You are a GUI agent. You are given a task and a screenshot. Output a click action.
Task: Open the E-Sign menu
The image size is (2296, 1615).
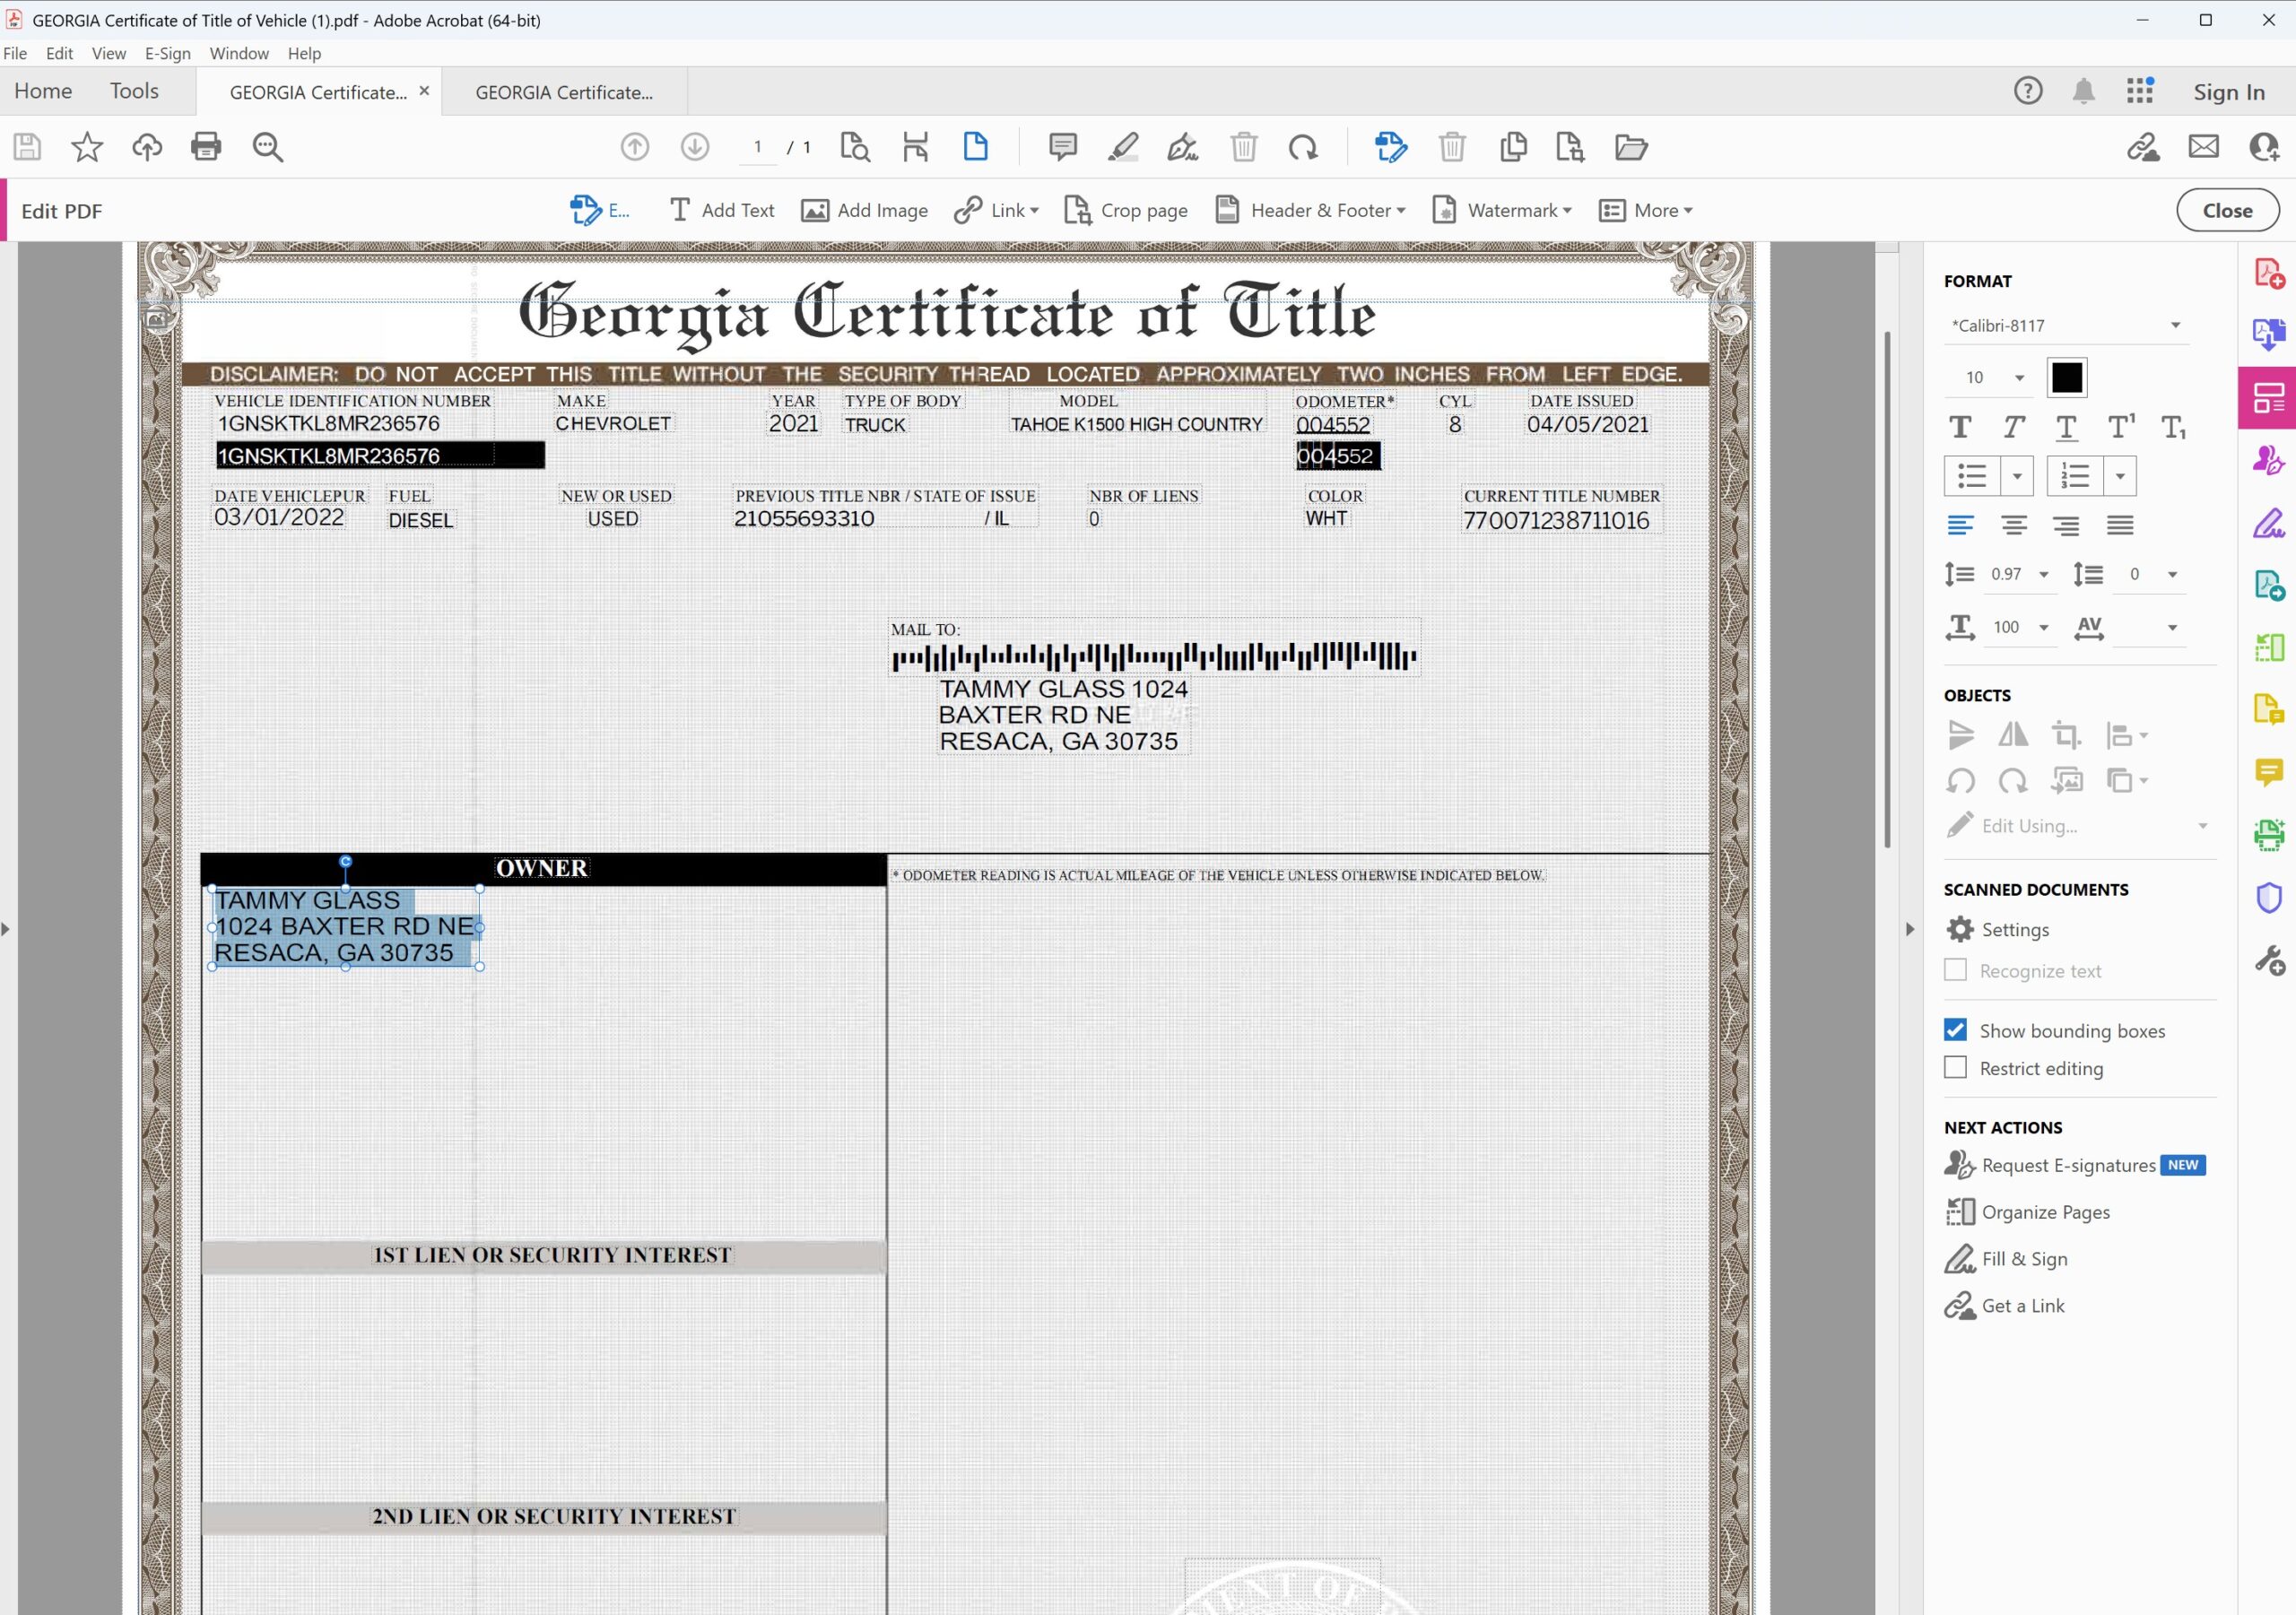coord(168,54)
